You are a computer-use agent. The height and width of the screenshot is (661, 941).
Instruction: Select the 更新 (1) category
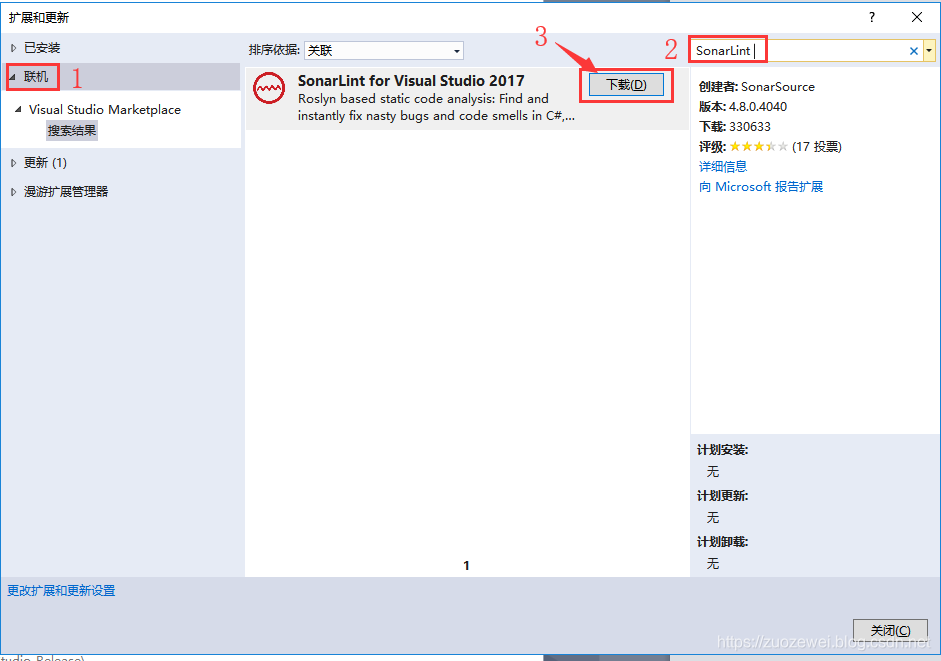(45, 163)
